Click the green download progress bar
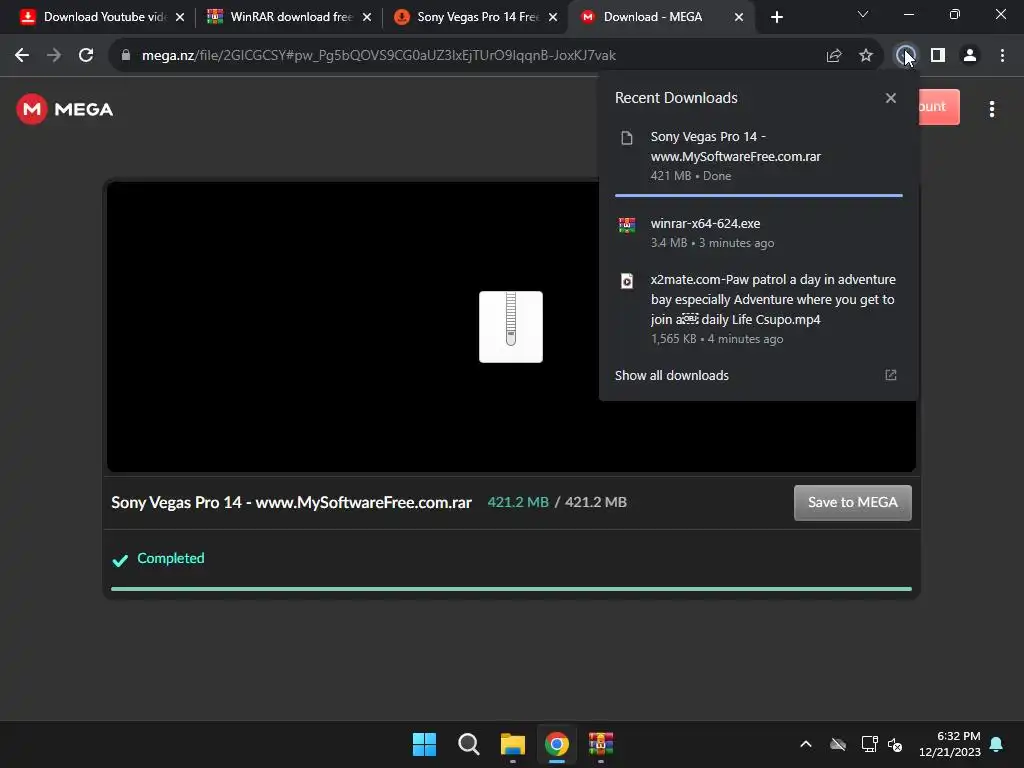Image resolution: width=1024 pixels, height=768 pixels. click(x=511, y=588)
